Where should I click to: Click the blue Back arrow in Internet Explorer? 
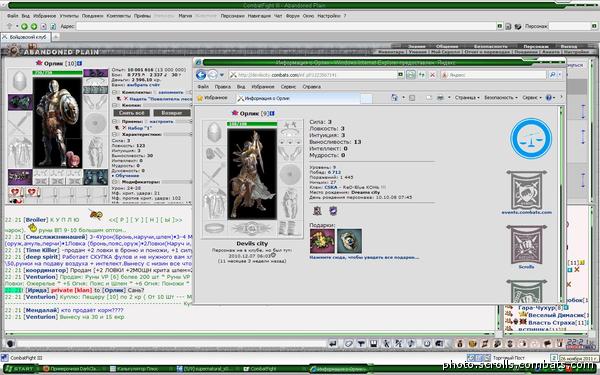[x=201, y=75]
